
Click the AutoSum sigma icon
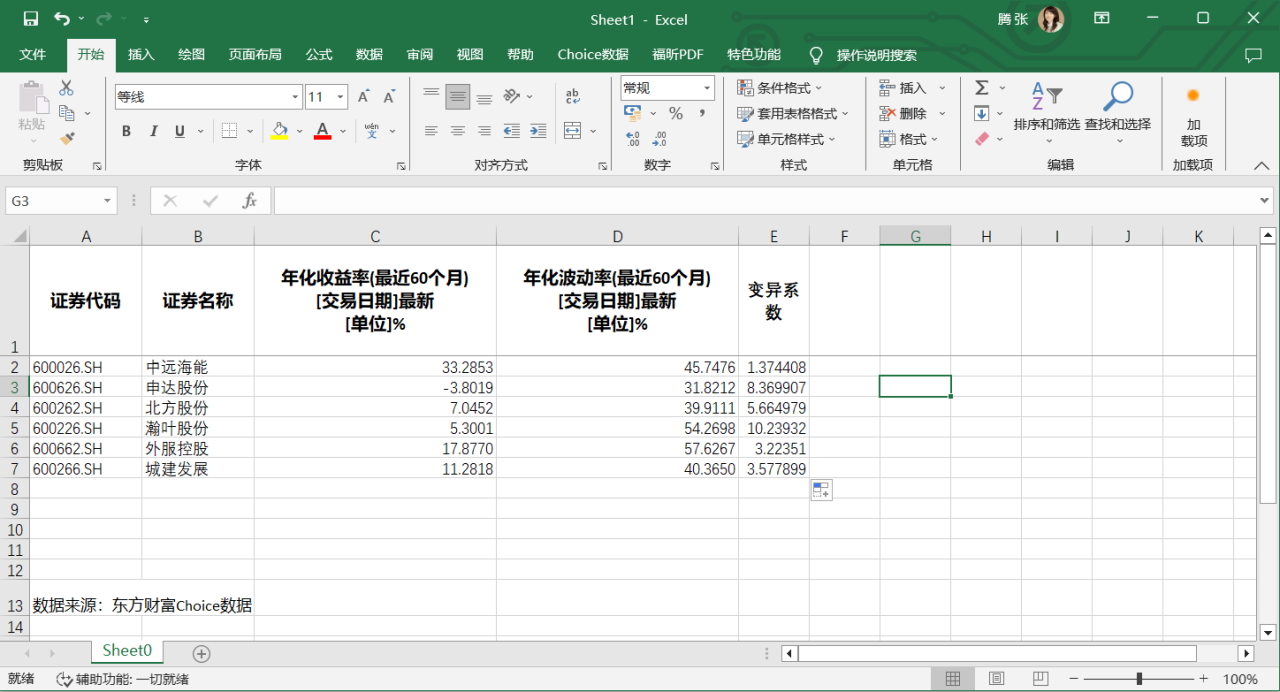coord(982,88)
